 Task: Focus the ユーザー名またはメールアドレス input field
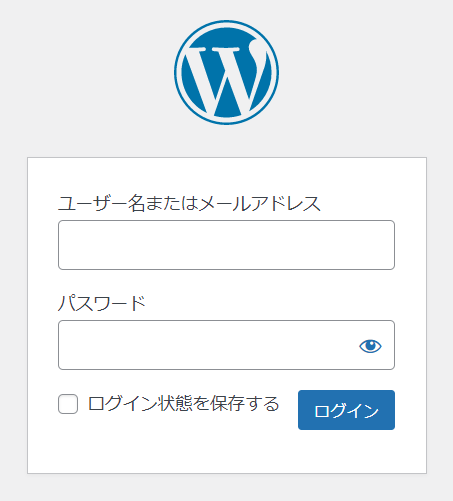click(226, 245)
